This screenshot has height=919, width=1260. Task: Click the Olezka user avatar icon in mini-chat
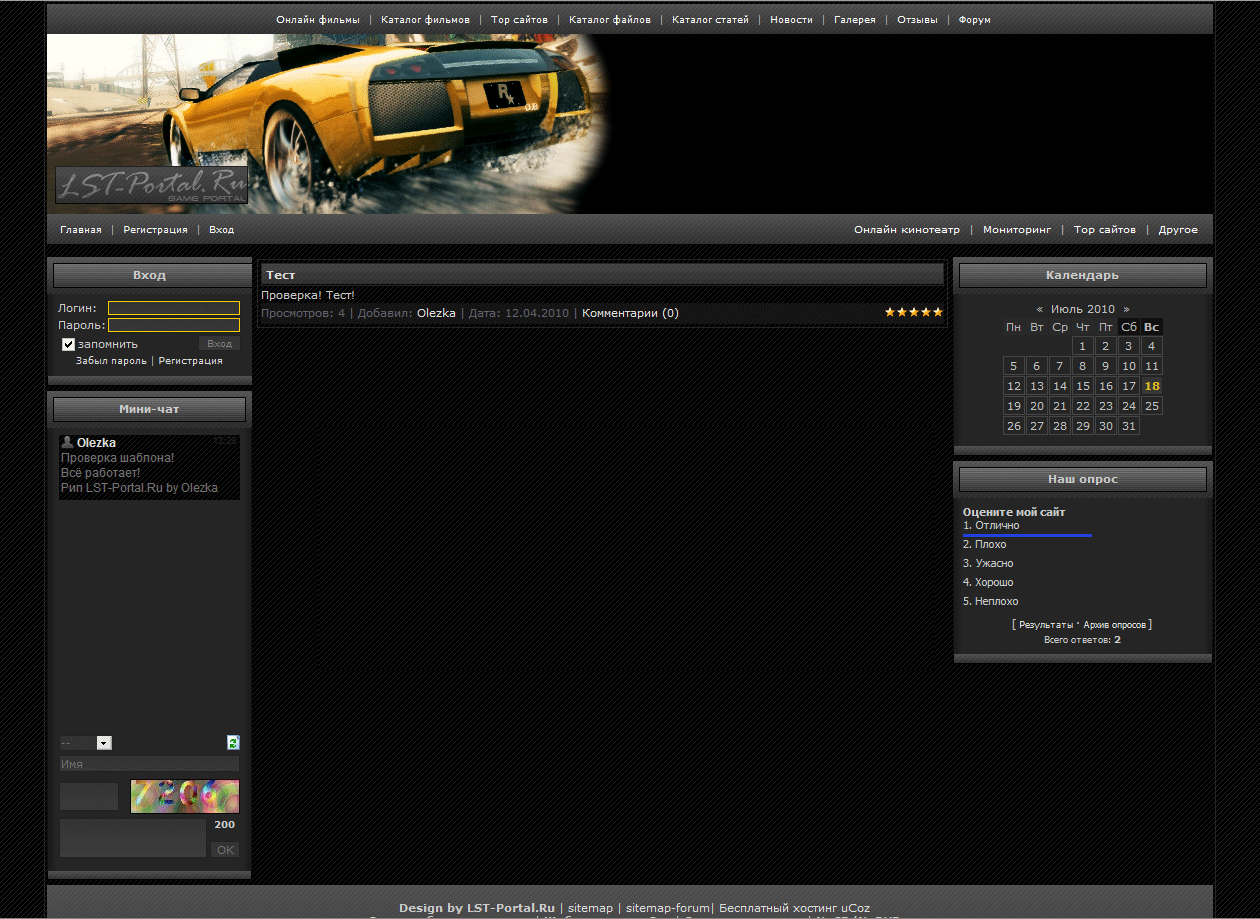pyautogui.click(x=67, y=442)
